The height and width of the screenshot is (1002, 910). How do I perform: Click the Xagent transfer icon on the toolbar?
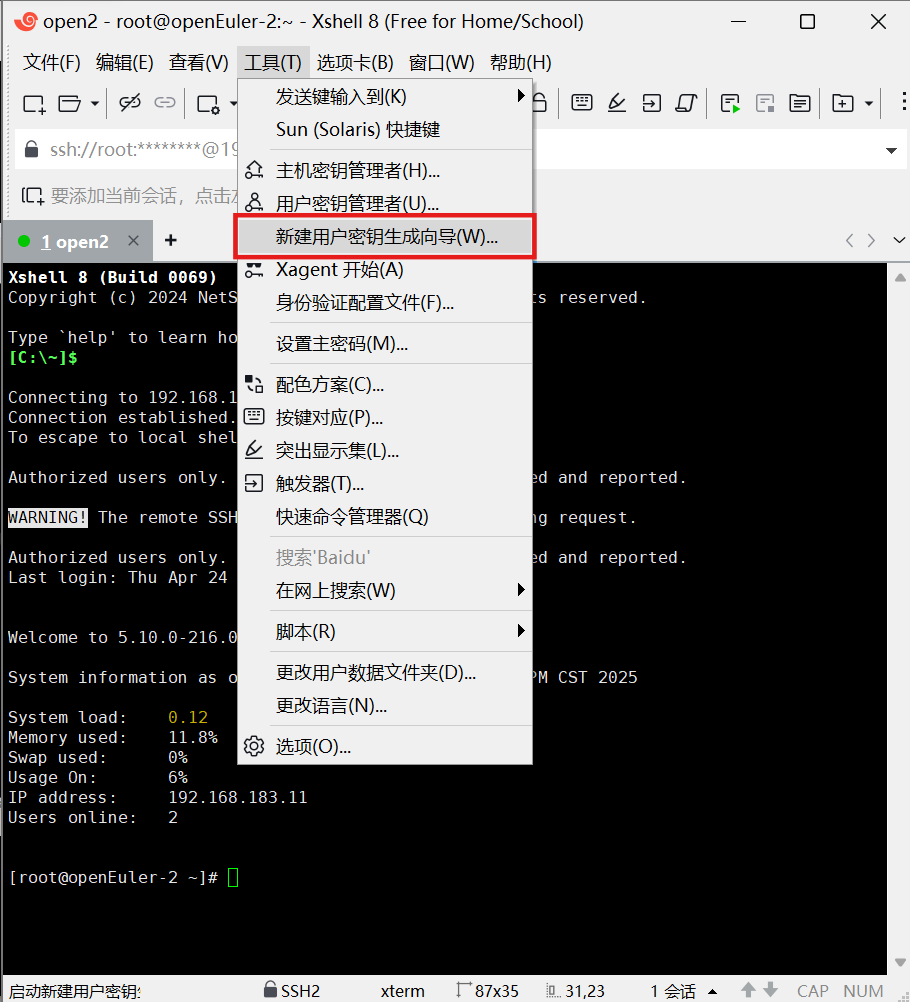[x=652, y=103]
